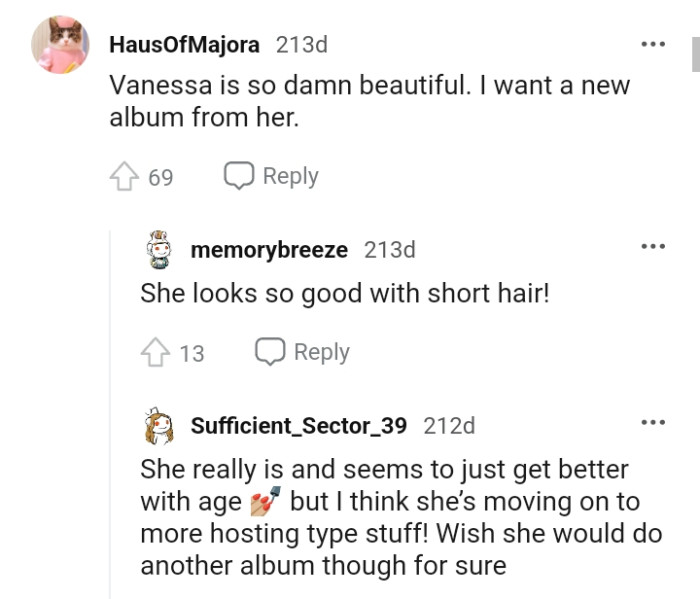Open more options for memorybreeze's comment
The width and height of the screenshot is (700, 599).
click(x=653, y=248)
